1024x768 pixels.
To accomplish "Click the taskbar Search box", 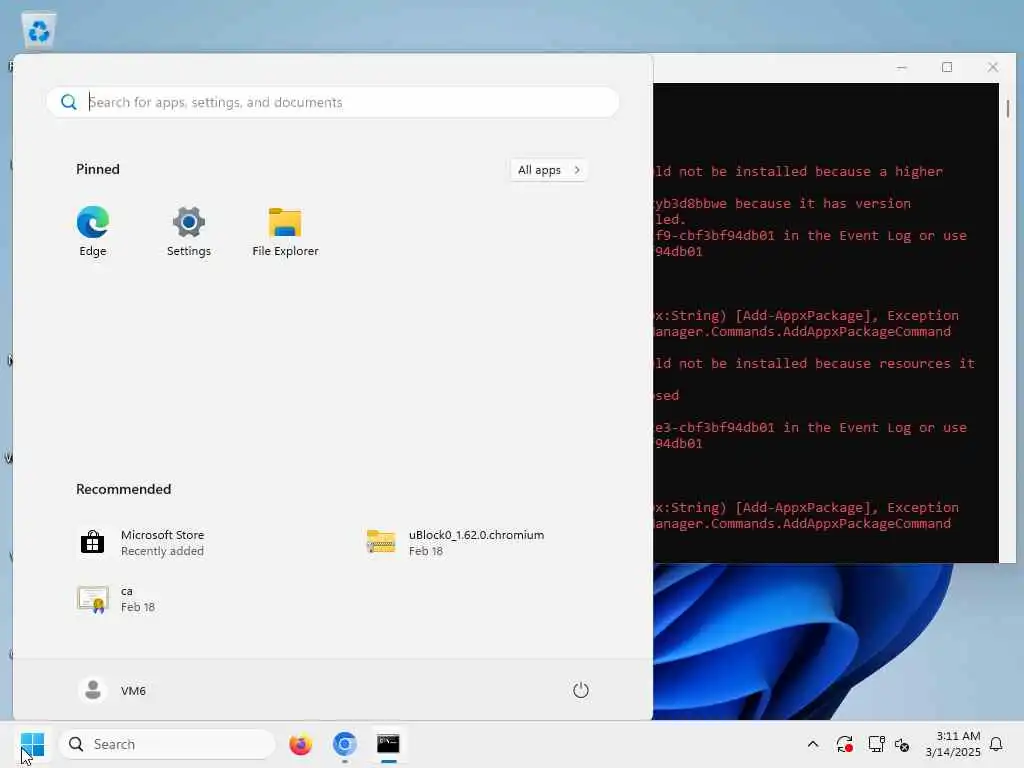I will coord(167,744).
